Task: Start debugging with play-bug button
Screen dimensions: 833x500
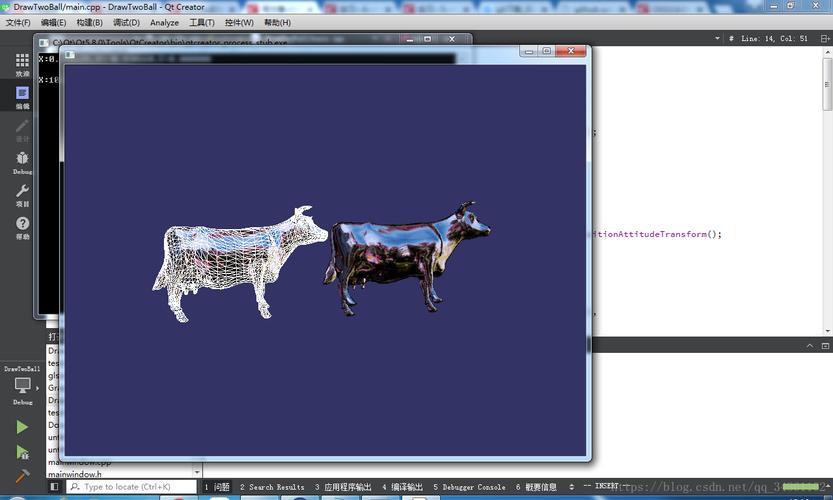Action: (22, 452)
